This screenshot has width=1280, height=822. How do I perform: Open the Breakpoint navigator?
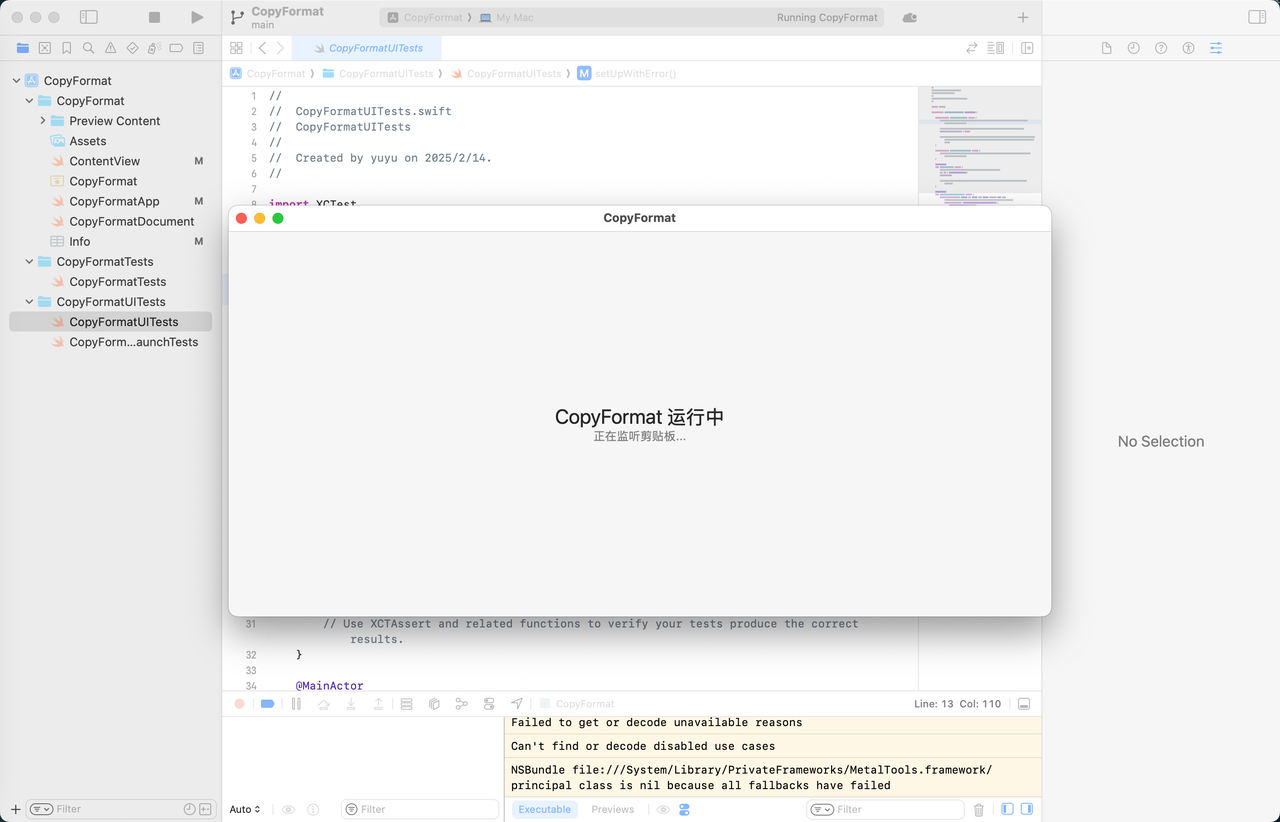tap(176, 48)
